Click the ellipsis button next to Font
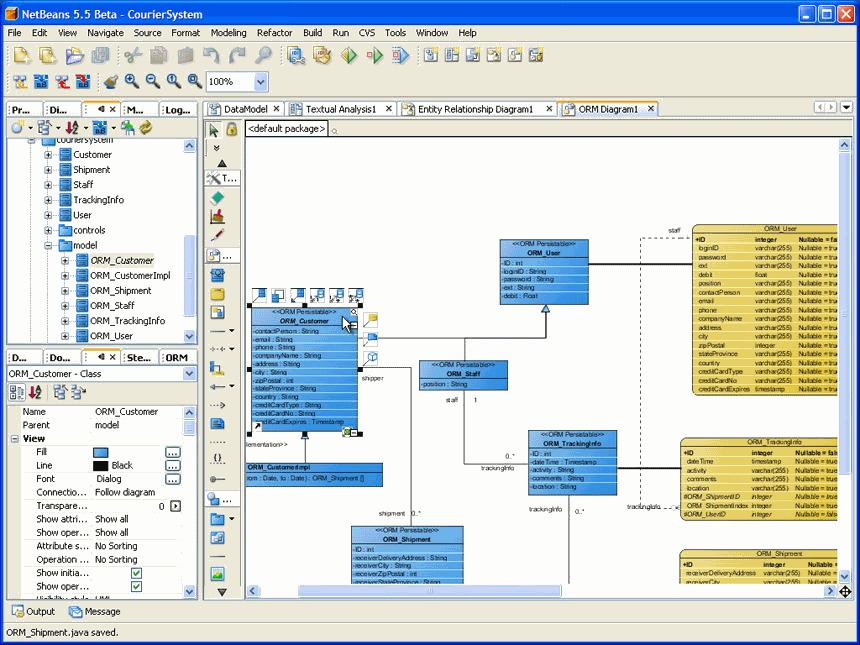 pos(173,479)
